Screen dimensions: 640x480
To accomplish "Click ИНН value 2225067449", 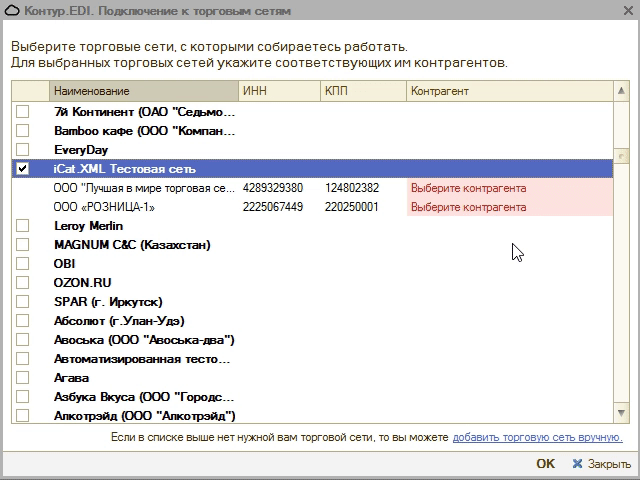I will pos(273,207).
